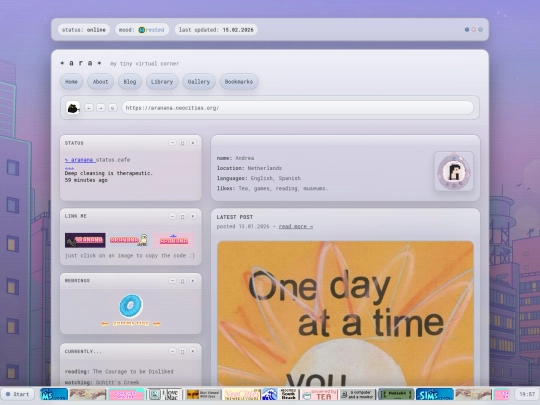The image size is (540, 405).
Task: Click the Start button in the taskbar
Action: [18, 394]
